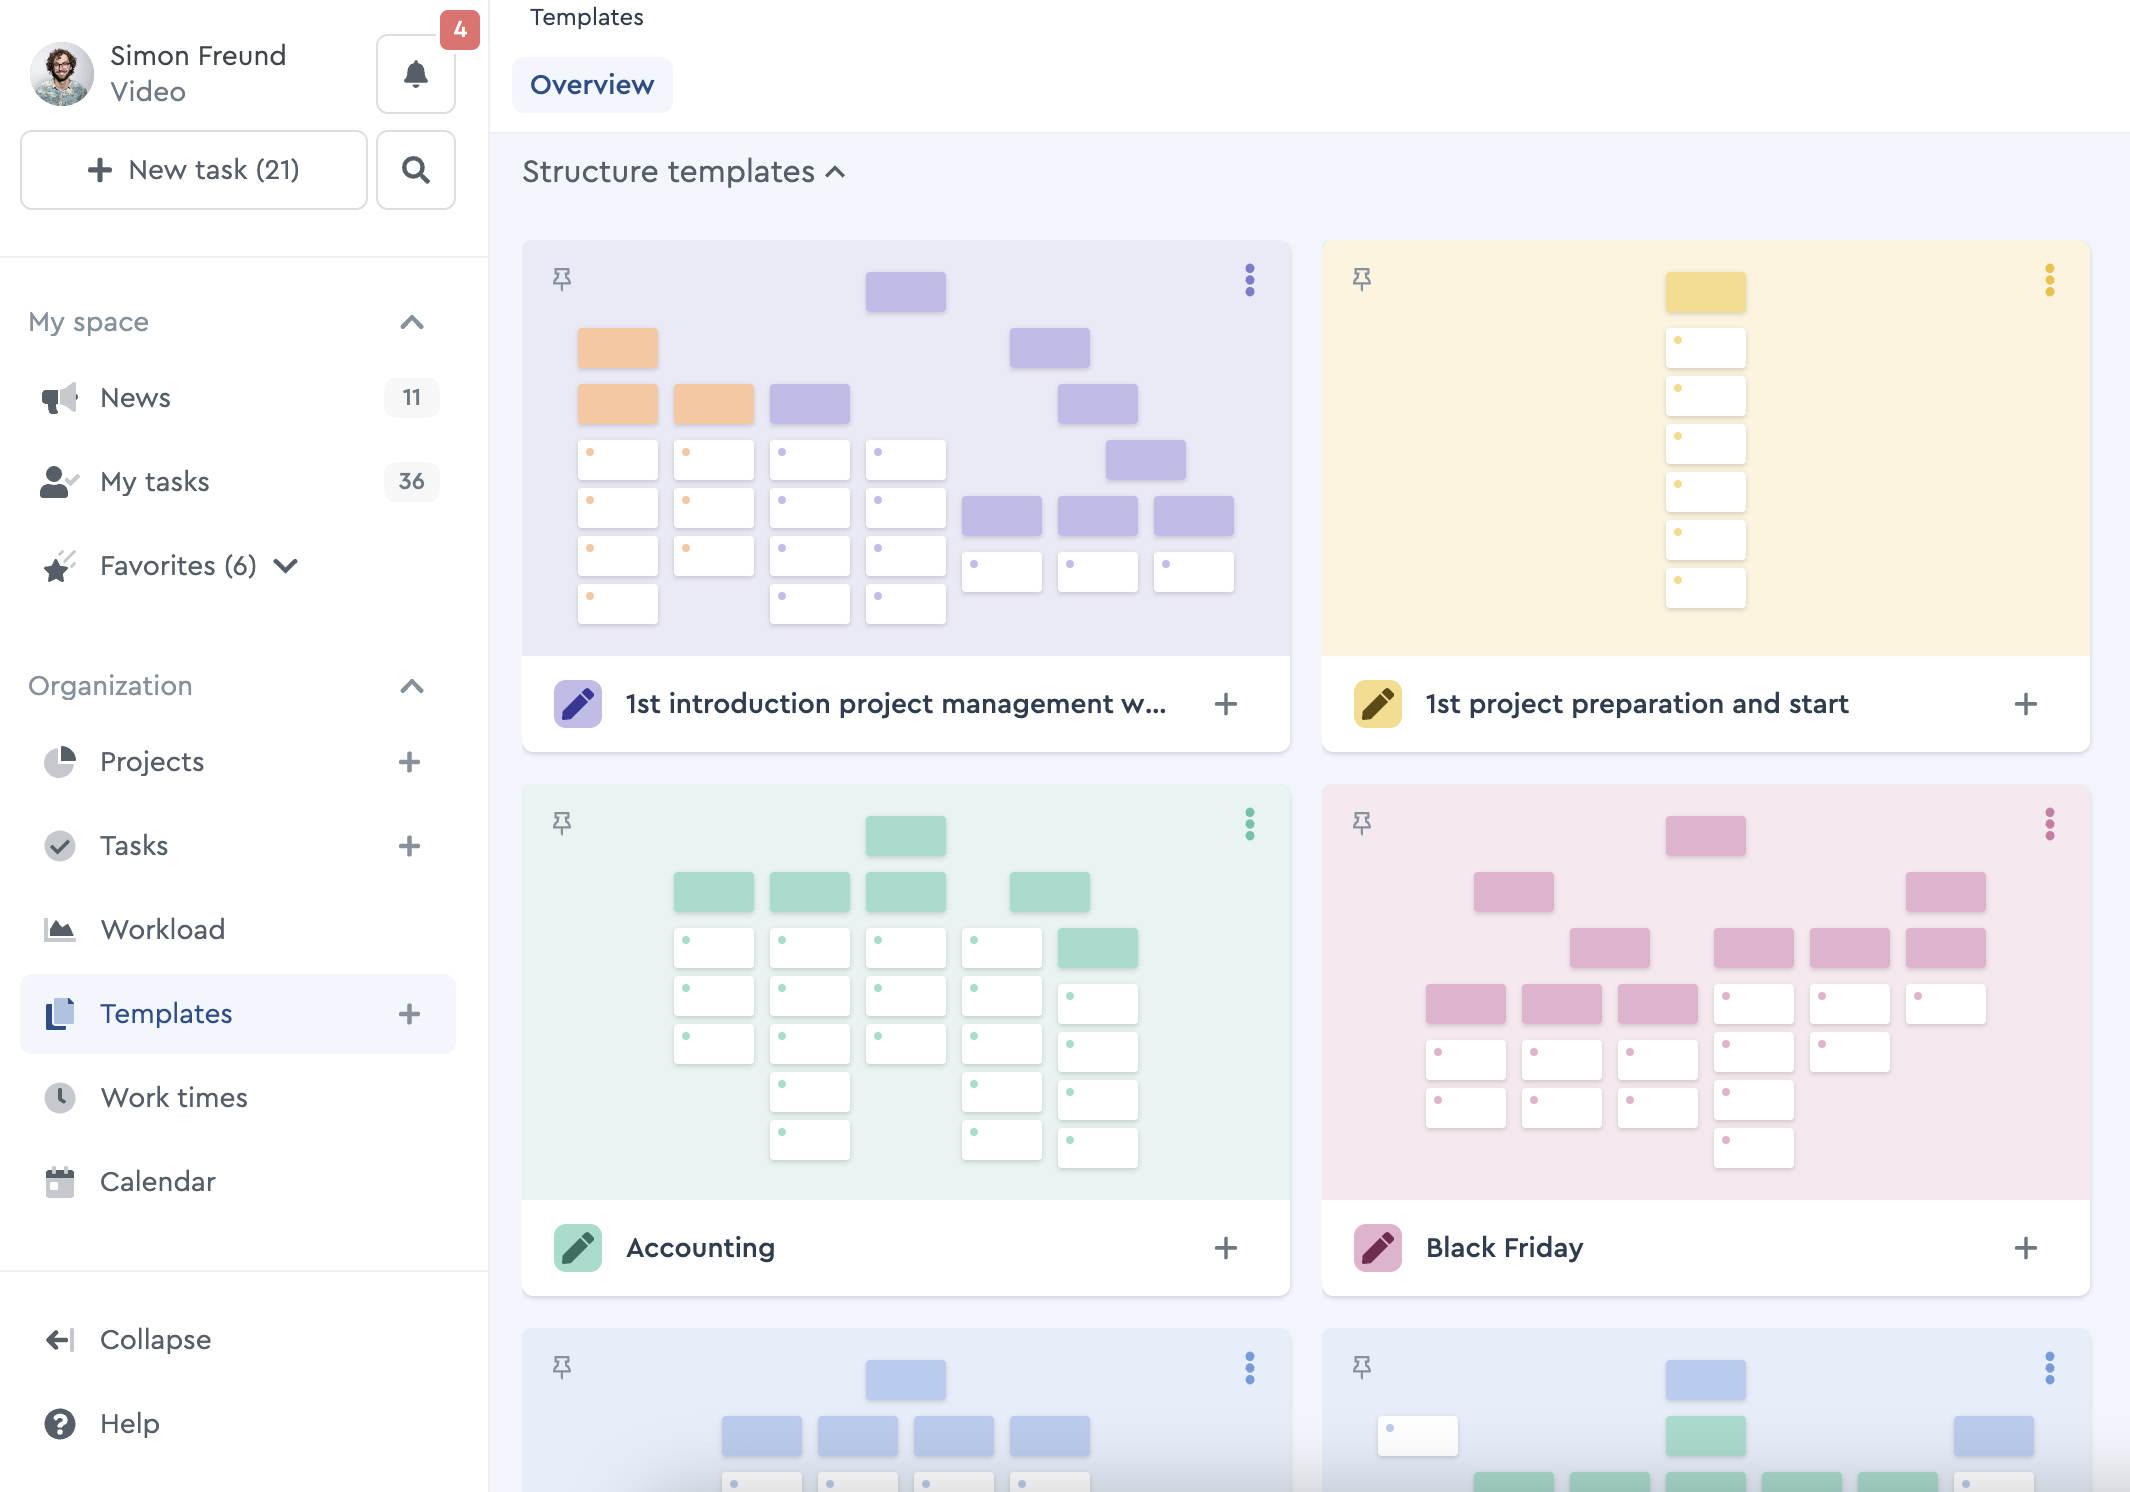The height and width of the screenshot is (1492, 2130).
Task: Open the Accounting template preview thumbnail
Action: [x=906, y=992]
